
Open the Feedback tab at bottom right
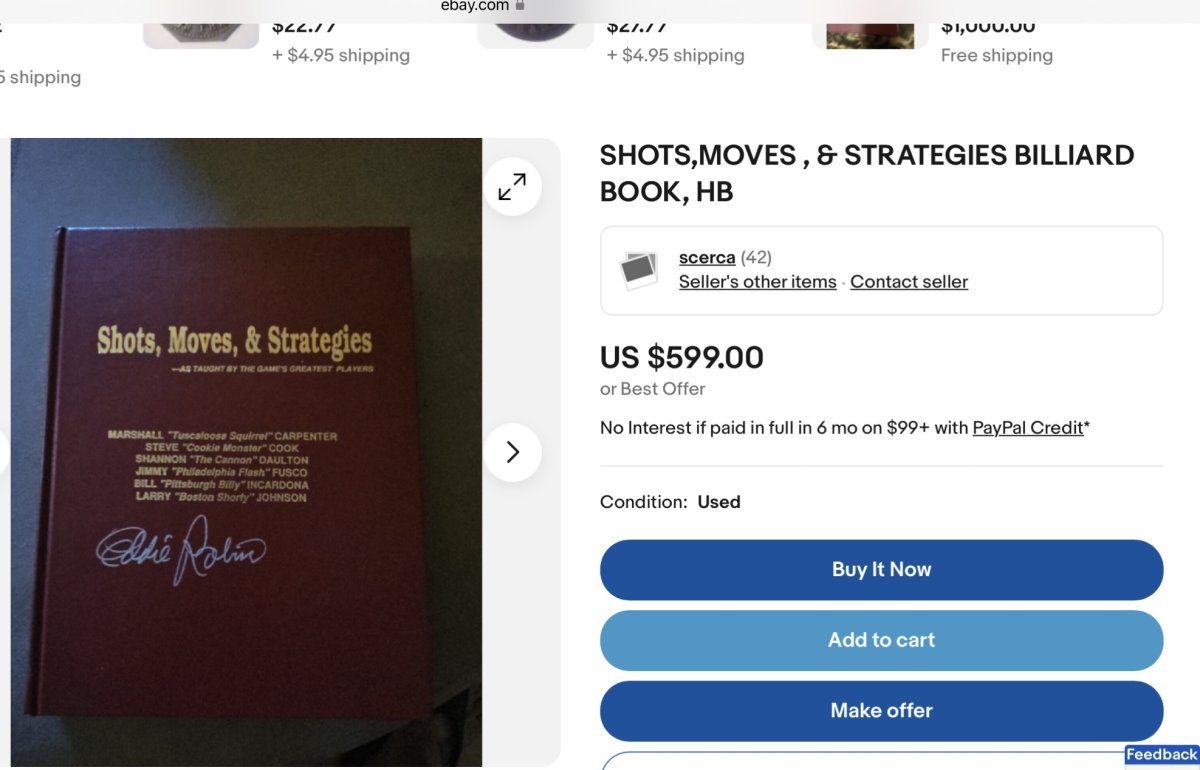point(1161,755)
